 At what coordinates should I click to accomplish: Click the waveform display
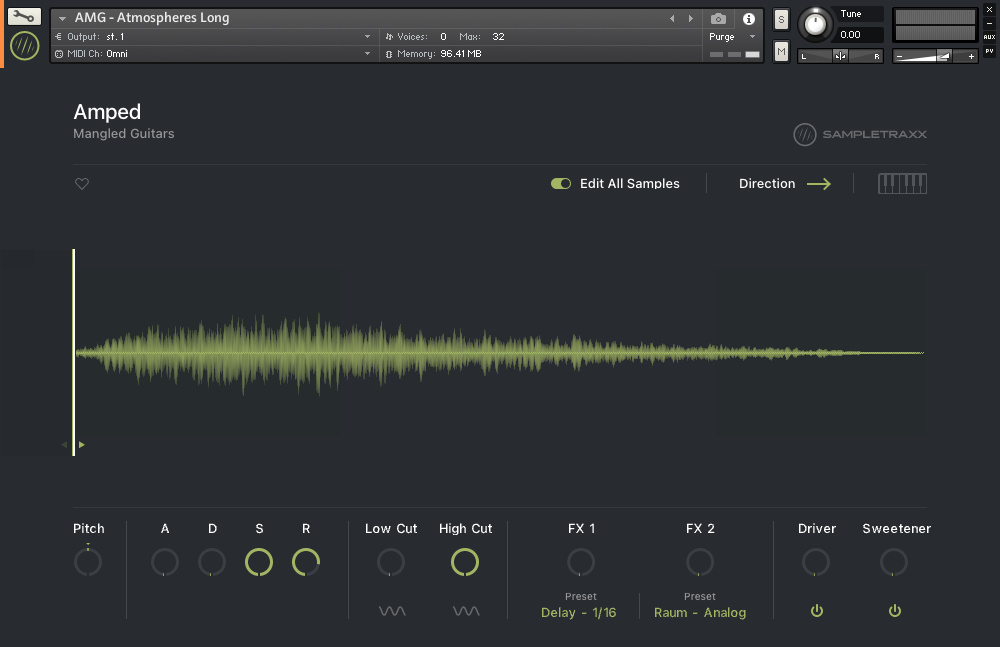coord(500,352)
